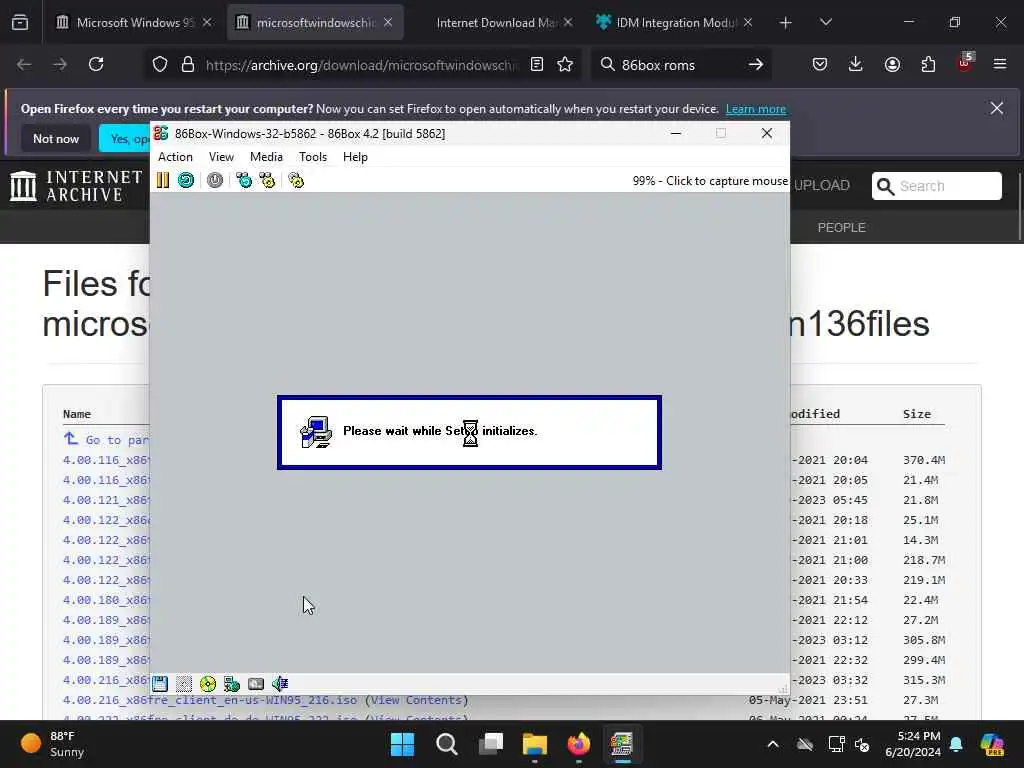Image resolution: width=1024 pixels, height=768 pixels.
Task: Open the weather widget 88°F Sunny
Action: point(54,744)
